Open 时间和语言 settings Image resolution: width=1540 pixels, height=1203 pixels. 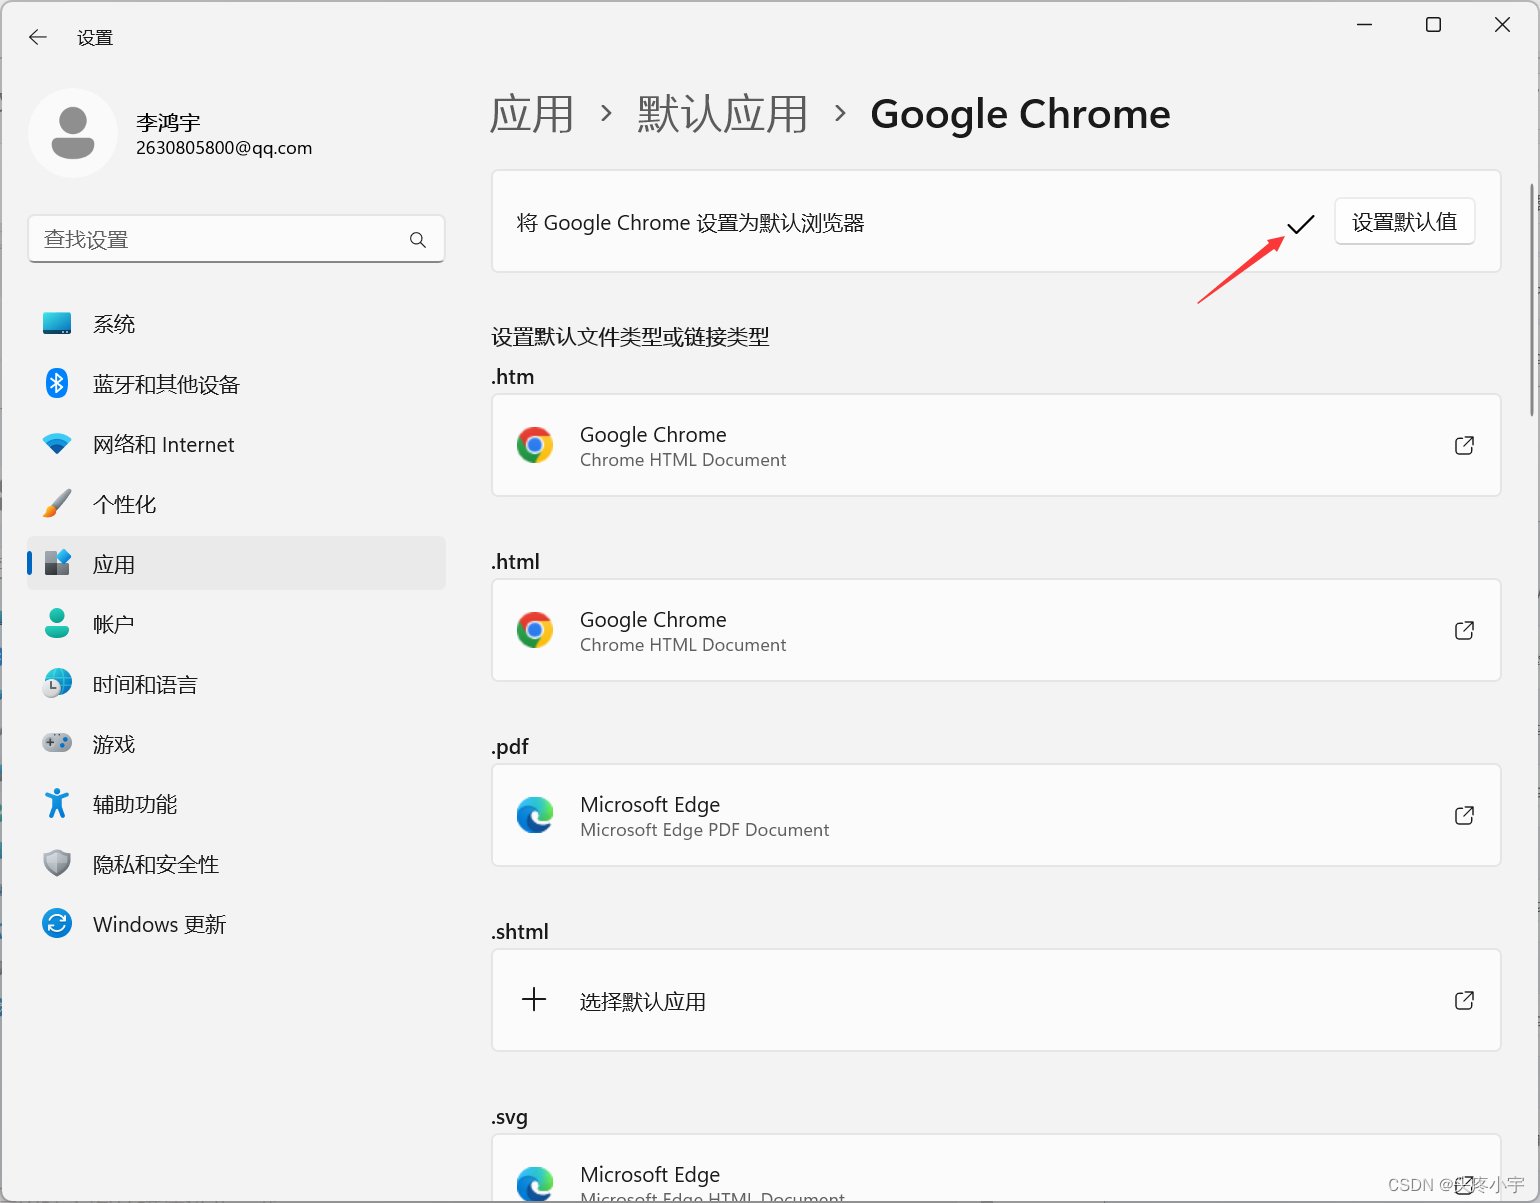tap(236, 684)
